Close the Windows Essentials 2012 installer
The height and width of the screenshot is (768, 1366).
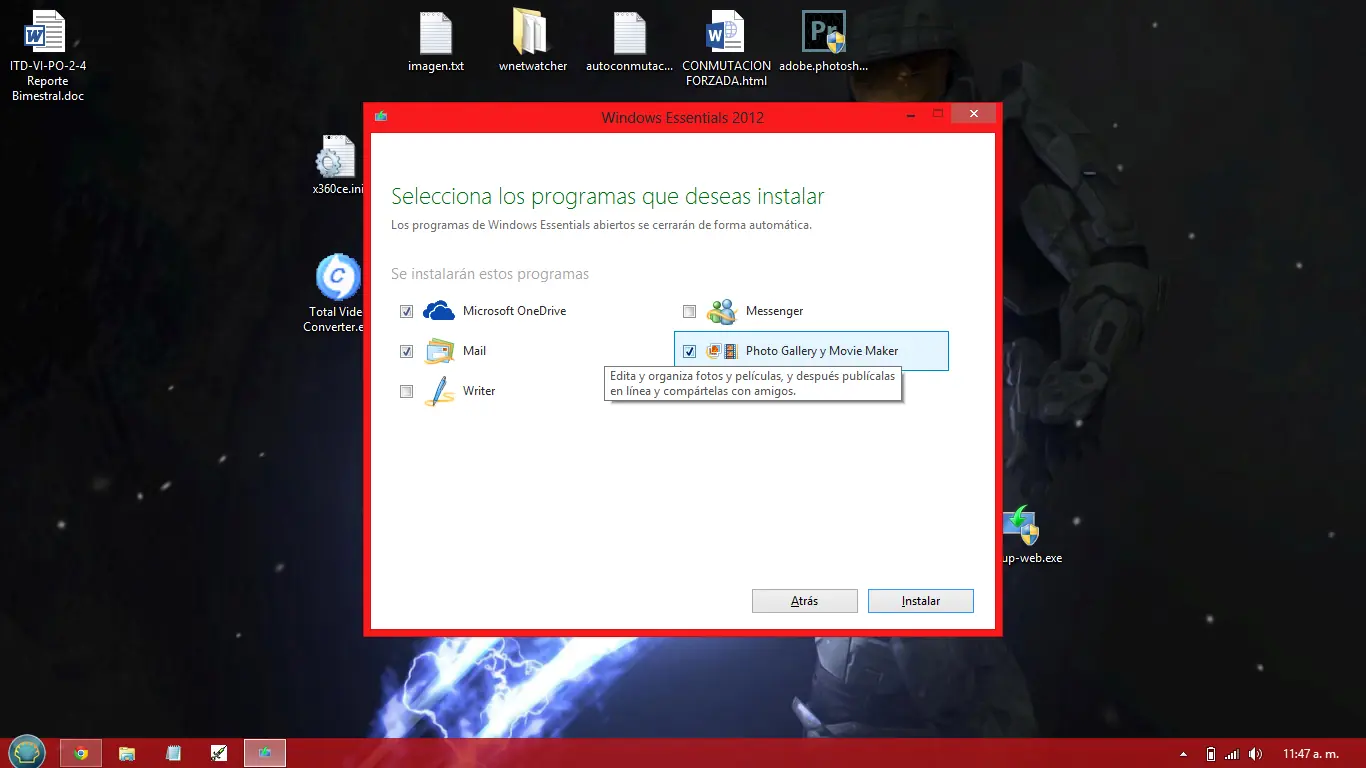tap(973, 113)
